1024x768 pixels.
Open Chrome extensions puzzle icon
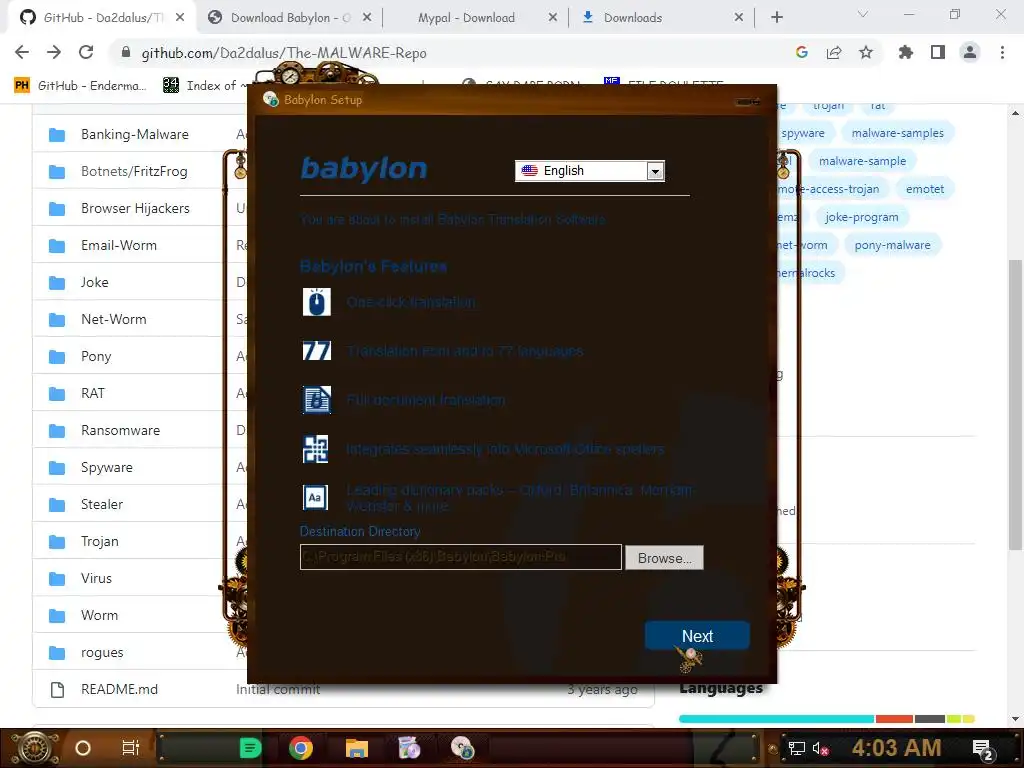(x=905, y=52)
